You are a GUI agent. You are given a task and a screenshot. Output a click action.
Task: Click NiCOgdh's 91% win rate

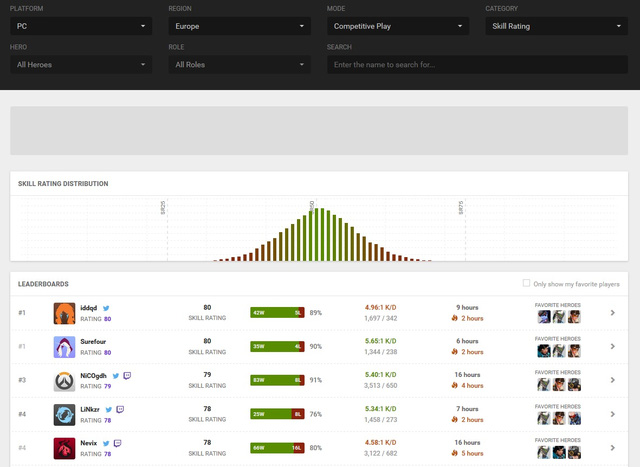316,380
